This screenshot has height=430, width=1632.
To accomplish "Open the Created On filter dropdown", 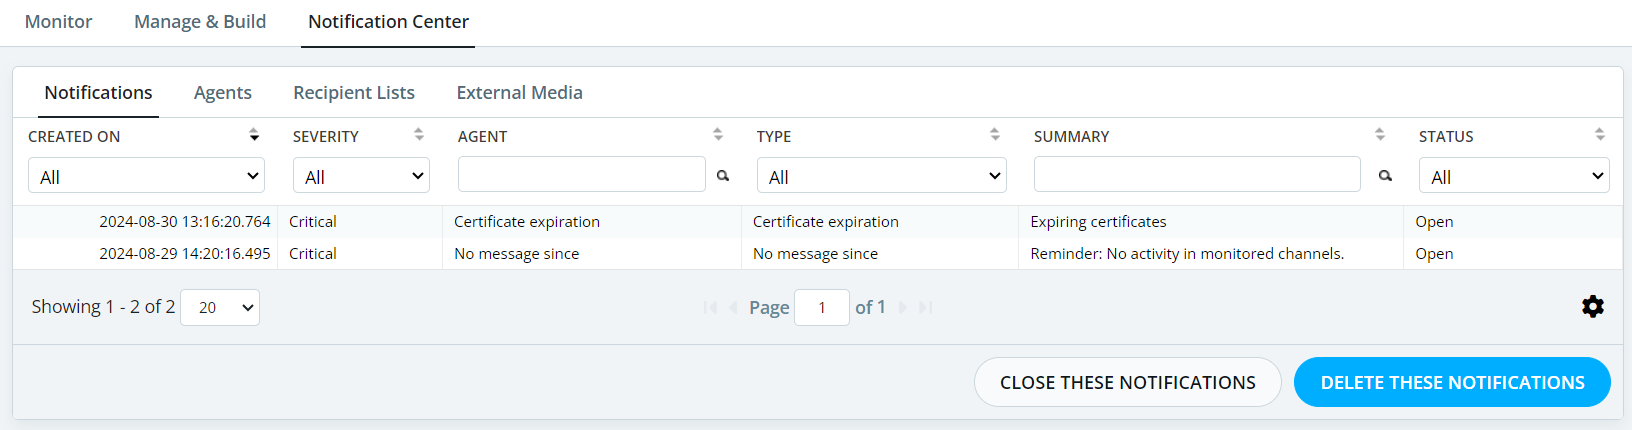I will 146,175.
